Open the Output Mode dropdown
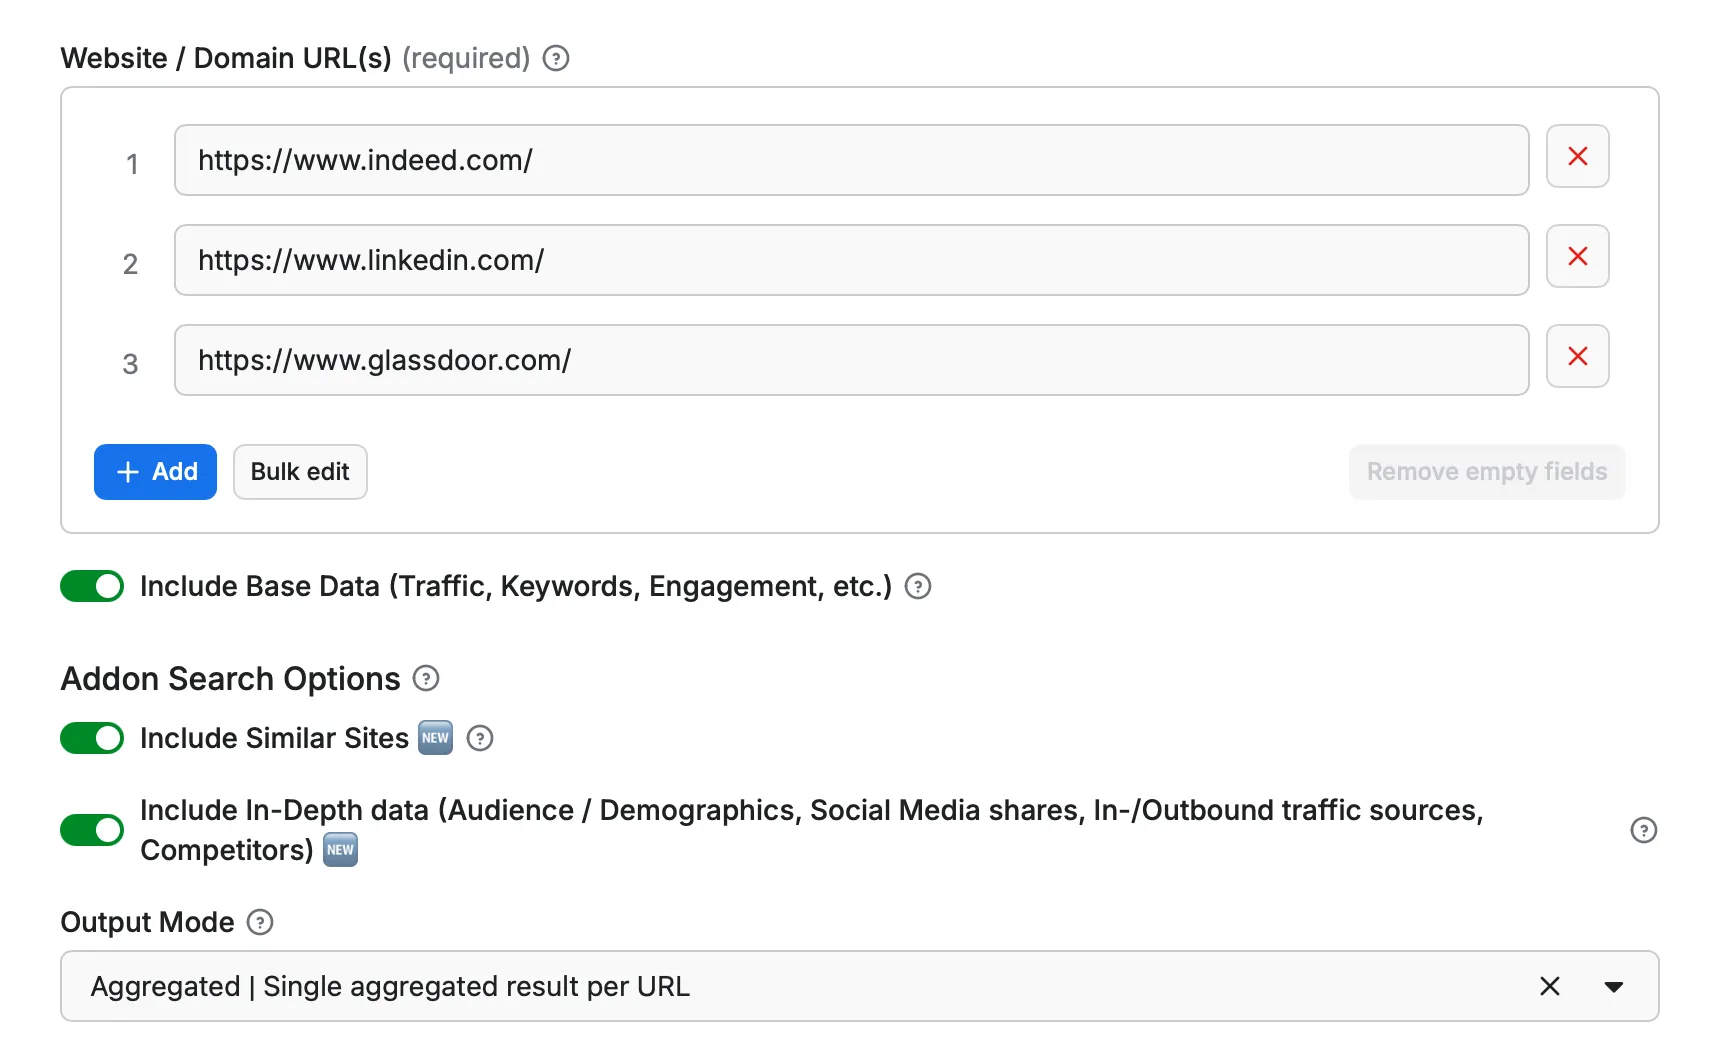 point(1613,986)
